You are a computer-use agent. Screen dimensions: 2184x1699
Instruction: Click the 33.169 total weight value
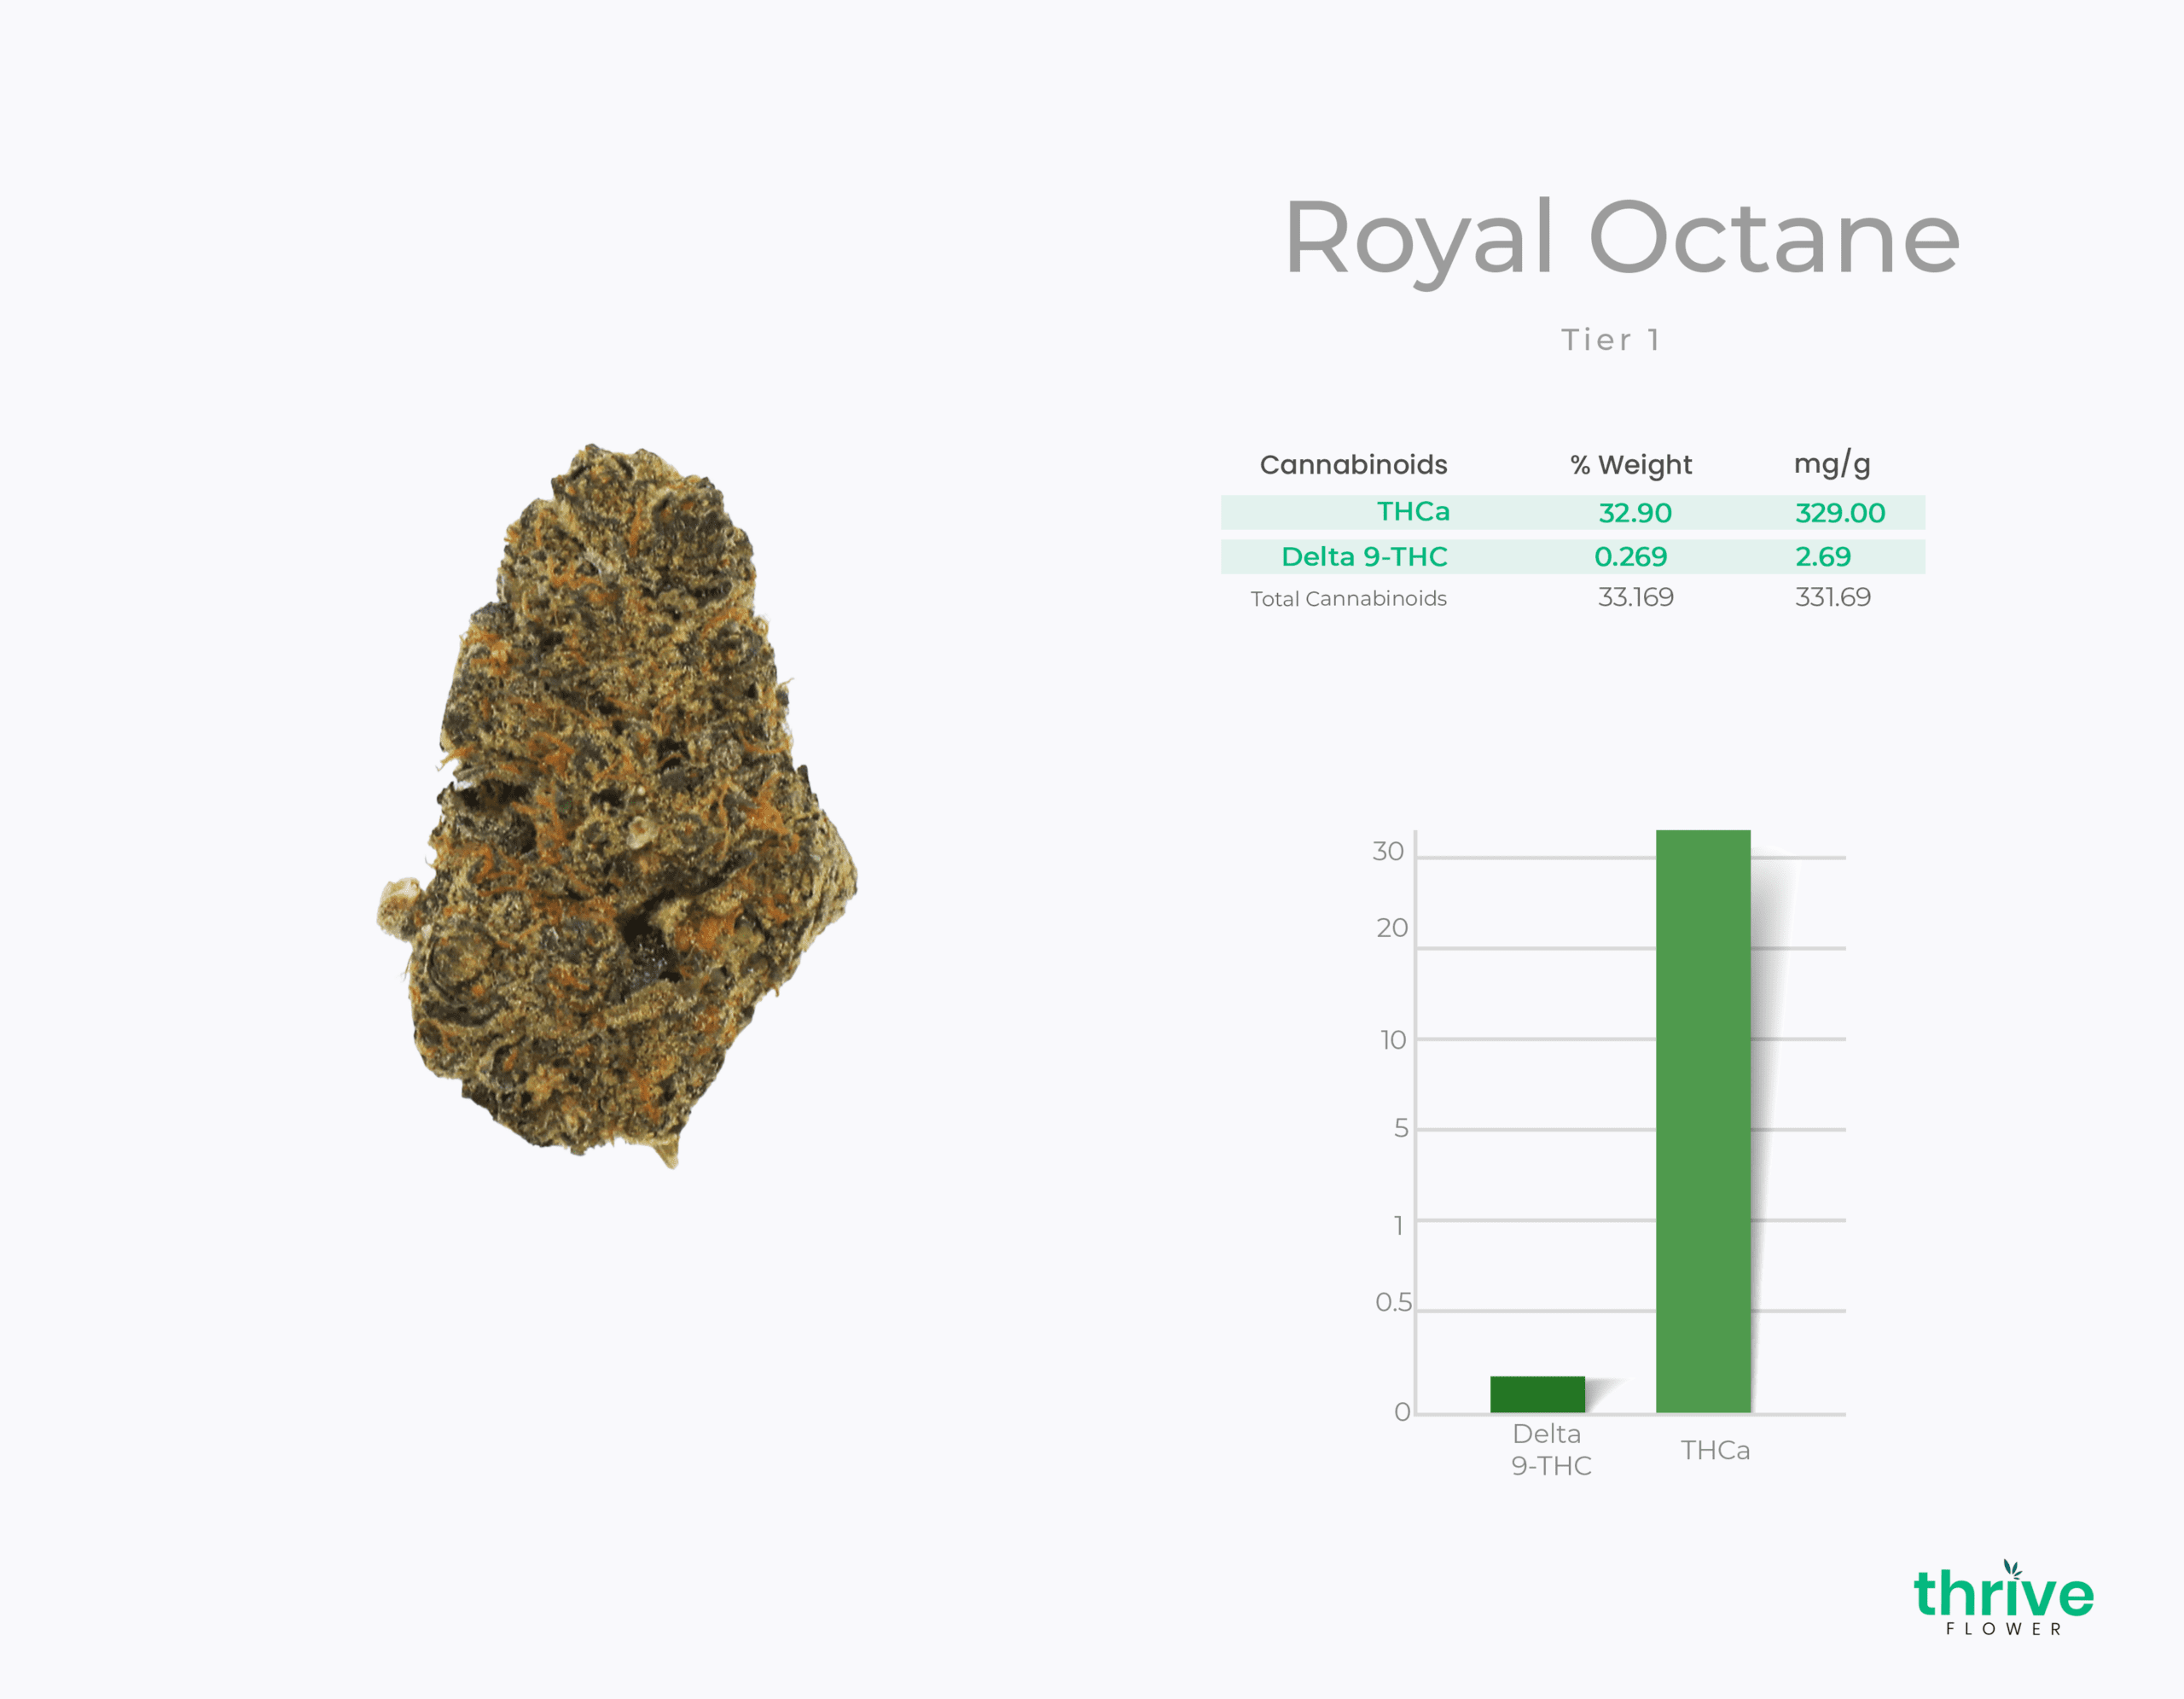point(1635,598)
